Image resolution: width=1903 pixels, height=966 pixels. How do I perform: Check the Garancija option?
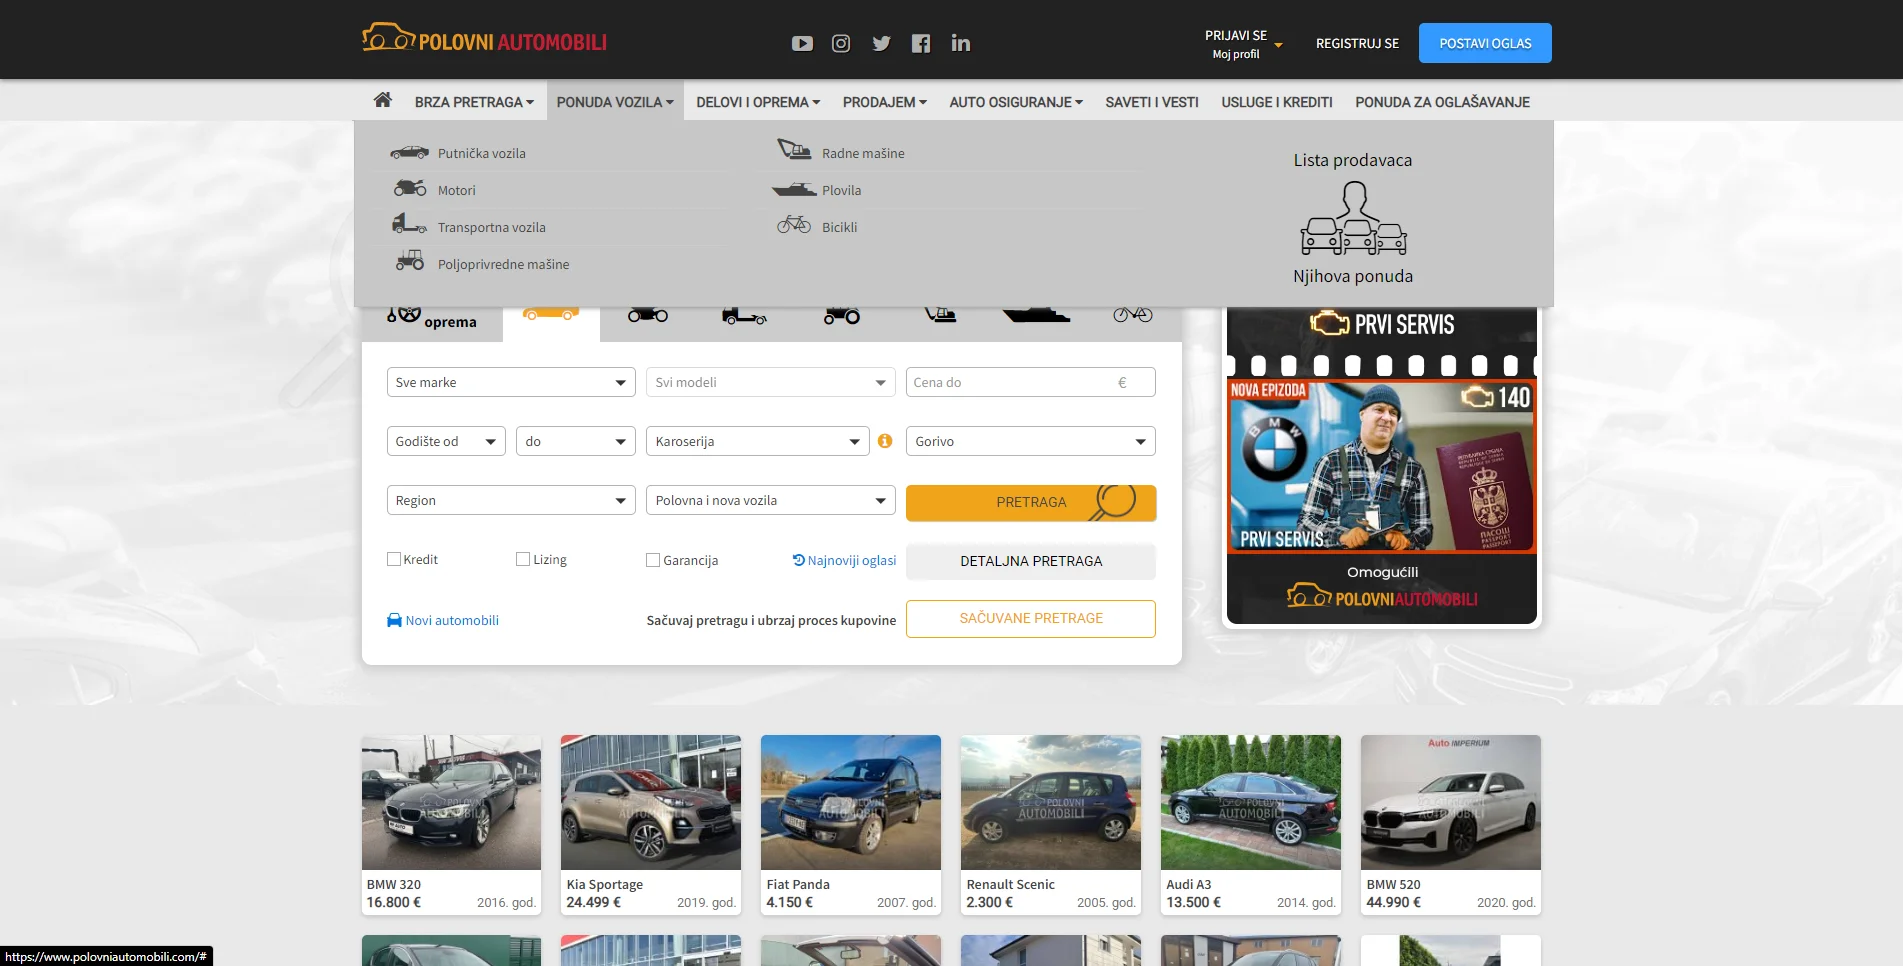tap(653, 560)
